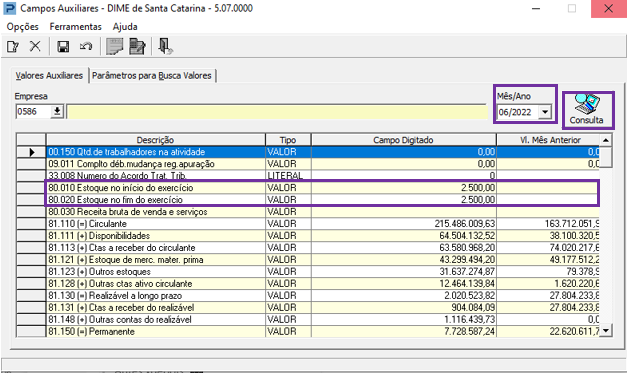Click the New record toolbar icon

coord(13,47)
